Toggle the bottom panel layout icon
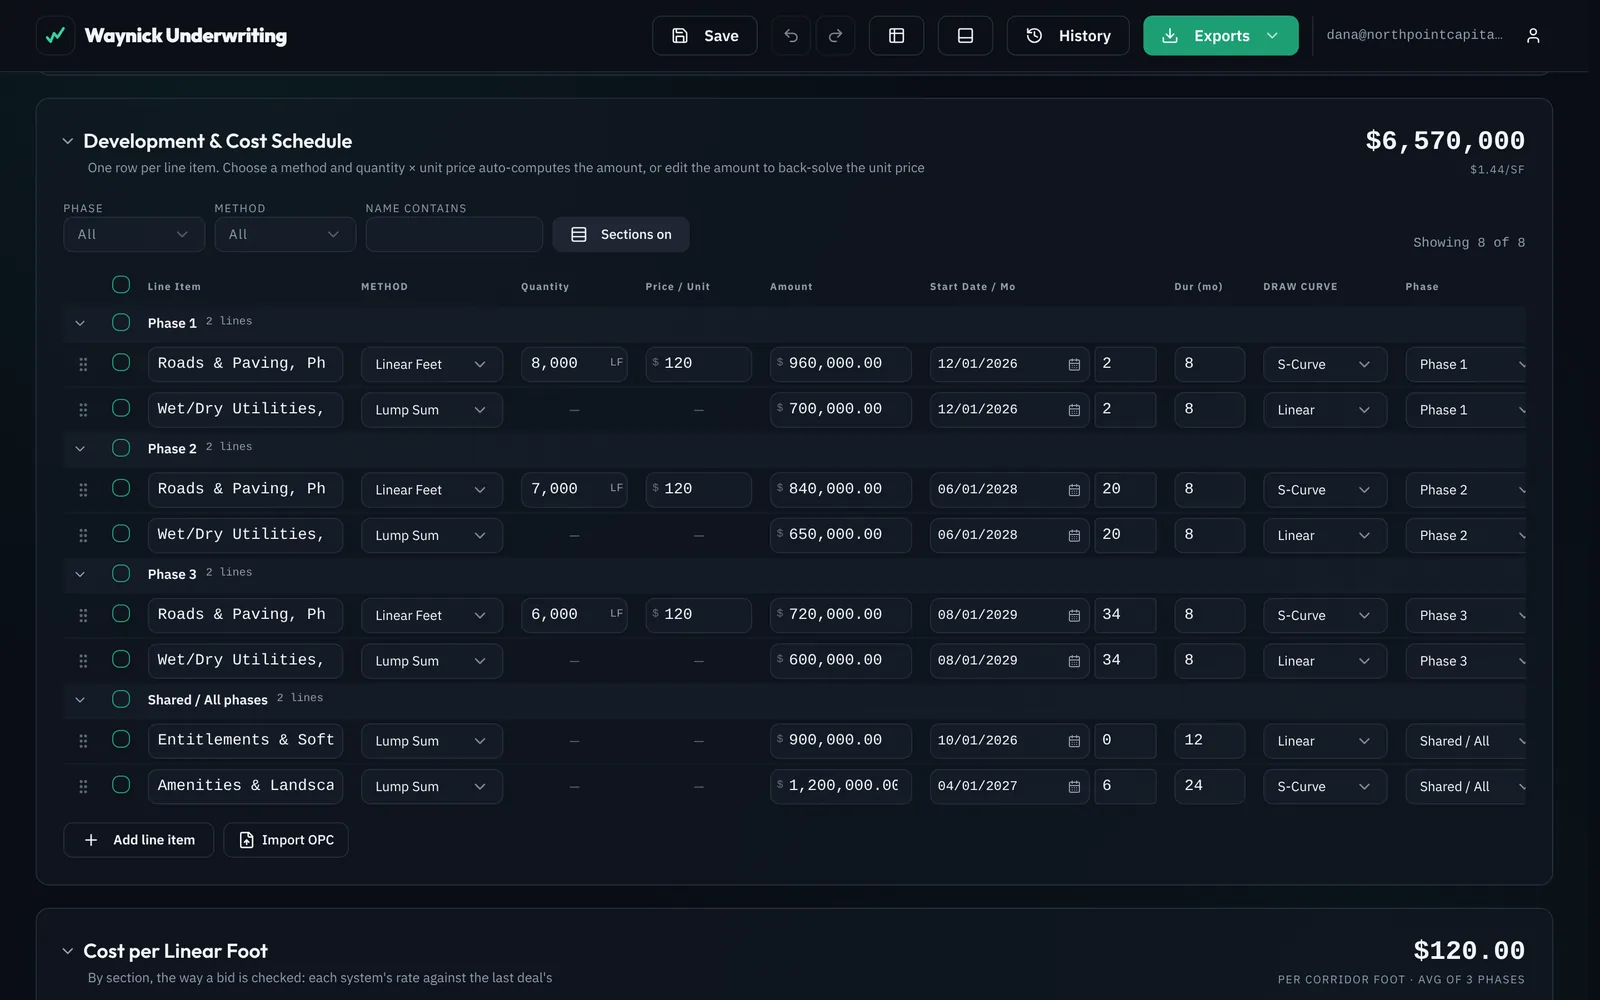Image resolution: width=1600 pixels, height=1000 pixels. pos(966,36)
